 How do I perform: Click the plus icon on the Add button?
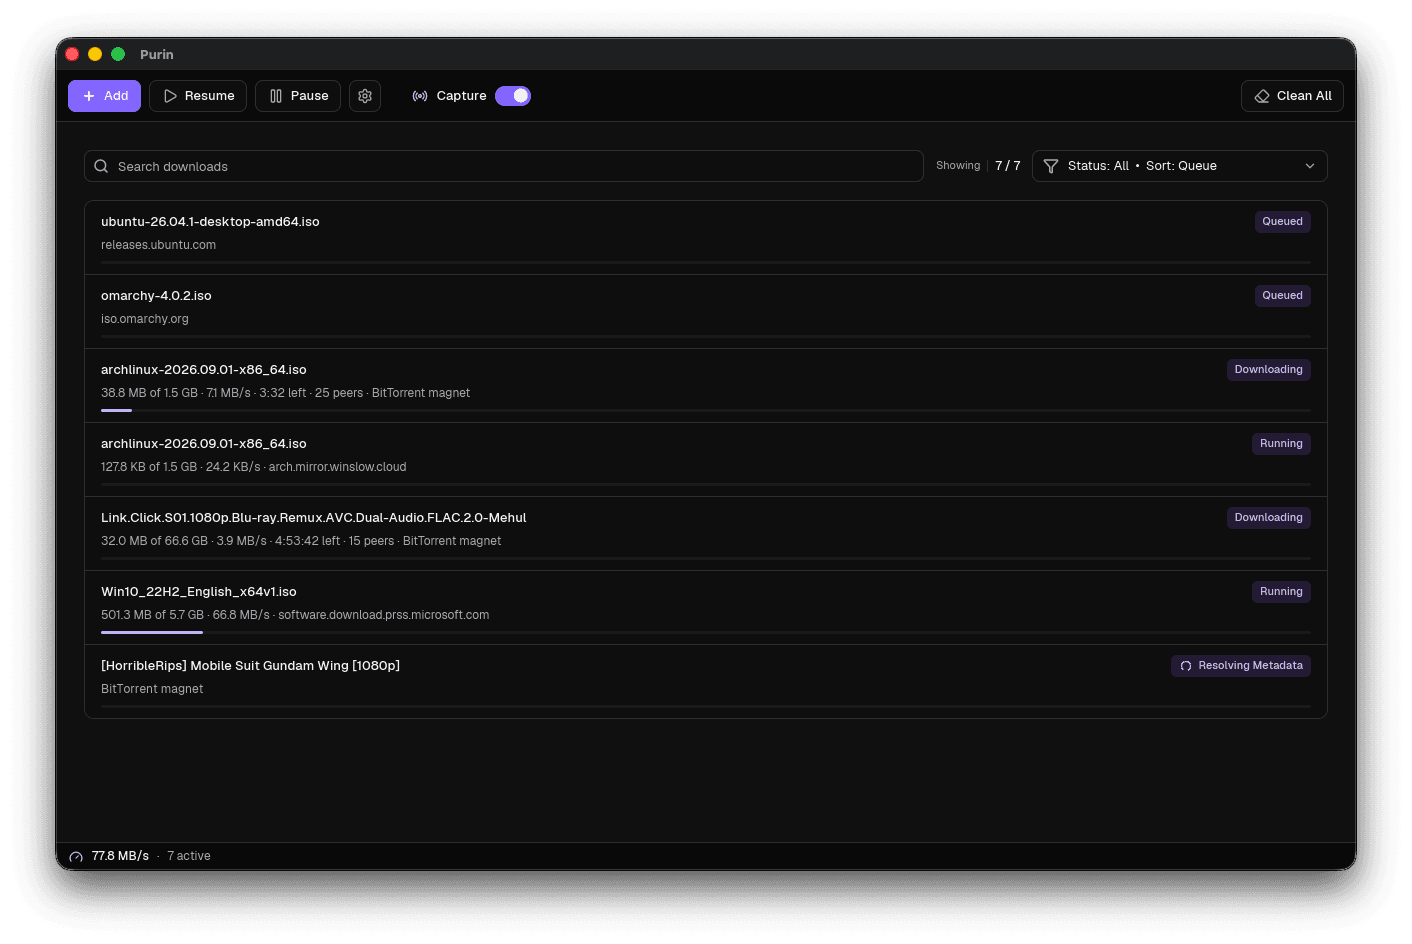[x=89, y=96]
